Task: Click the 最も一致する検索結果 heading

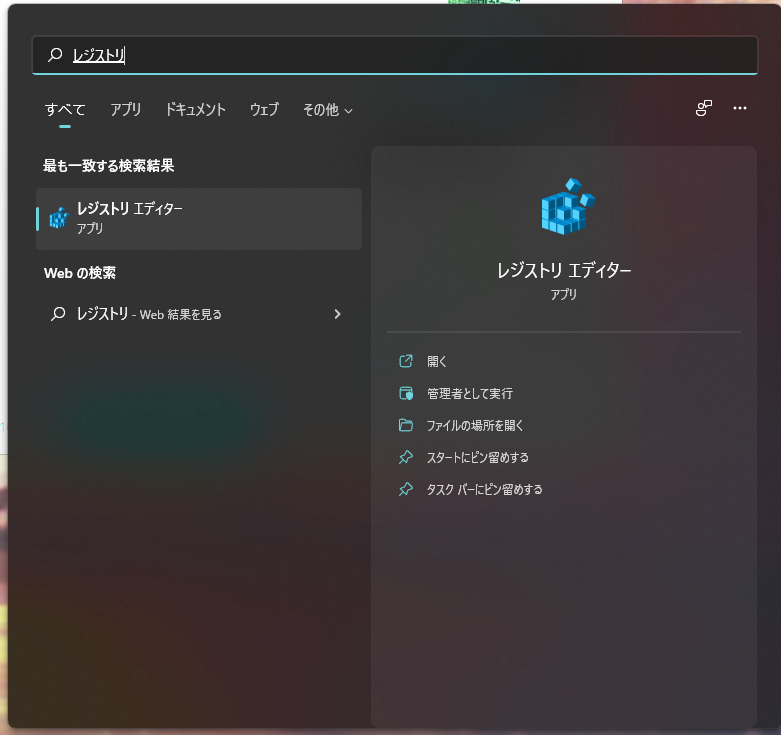Action: pos(109,165)
